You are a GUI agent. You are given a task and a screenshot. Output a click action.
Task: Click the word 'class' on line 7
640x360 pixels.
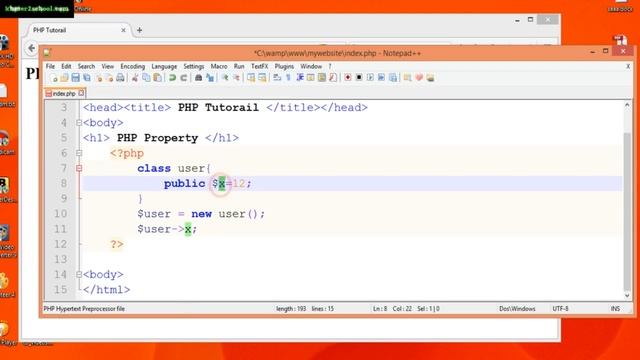pos(154,168)
